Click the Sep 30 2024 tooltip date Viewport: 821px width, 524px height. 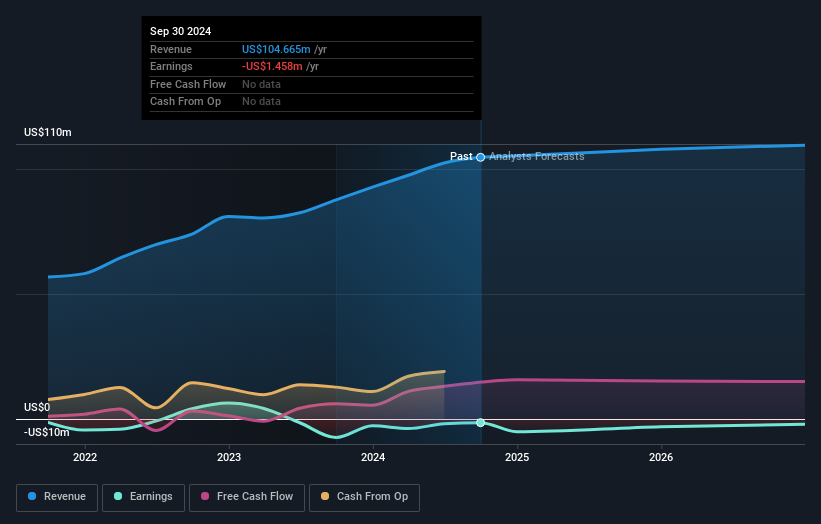[x=181, y=31]
